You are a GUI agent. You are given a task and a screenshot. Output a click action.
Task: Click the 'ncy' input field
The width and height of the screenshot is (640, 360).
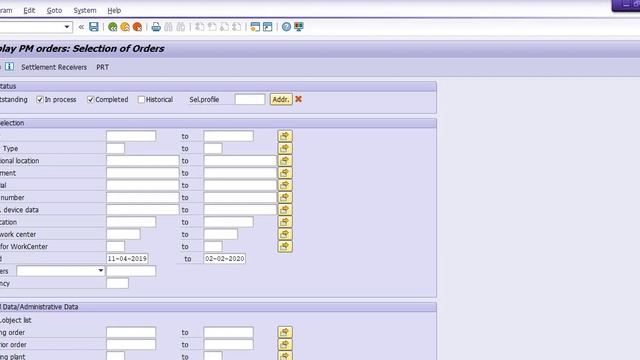point(117,283)
